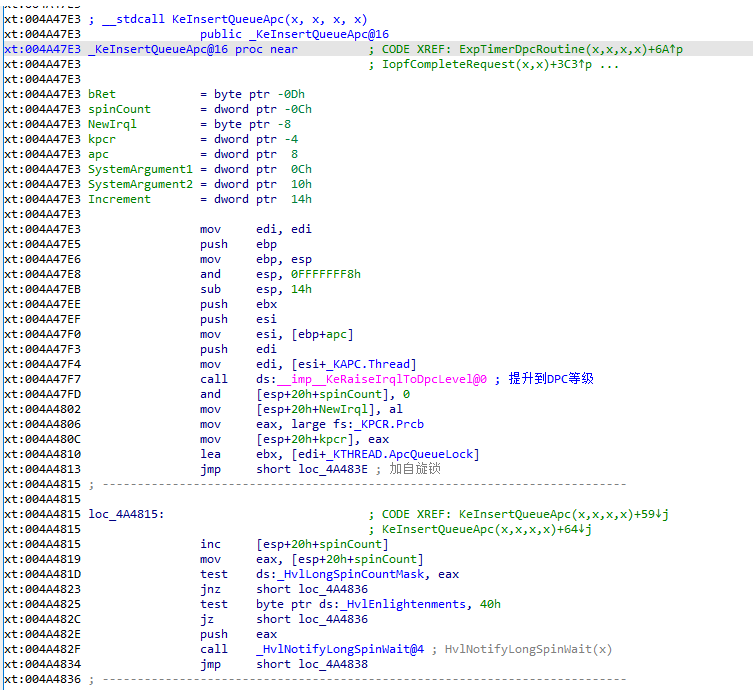The image size is (753, 698).
Task: Click the _KTHREAD.ApcQueueLock operand
Action: (403, 454)
